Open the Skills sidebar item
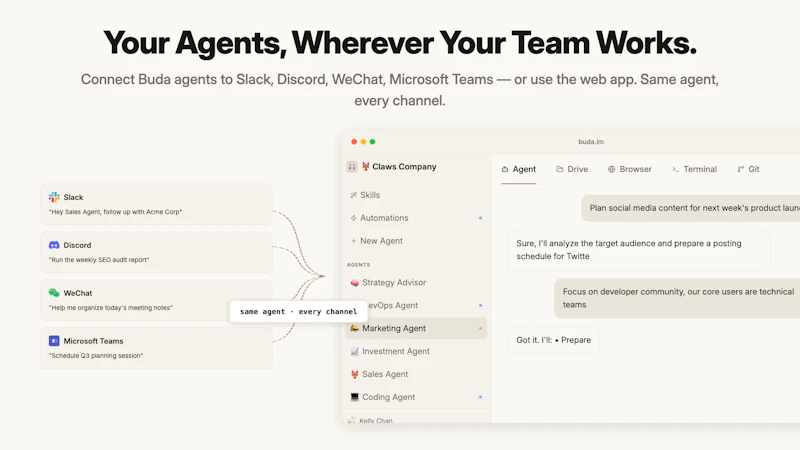 click(x=416, y=195)
